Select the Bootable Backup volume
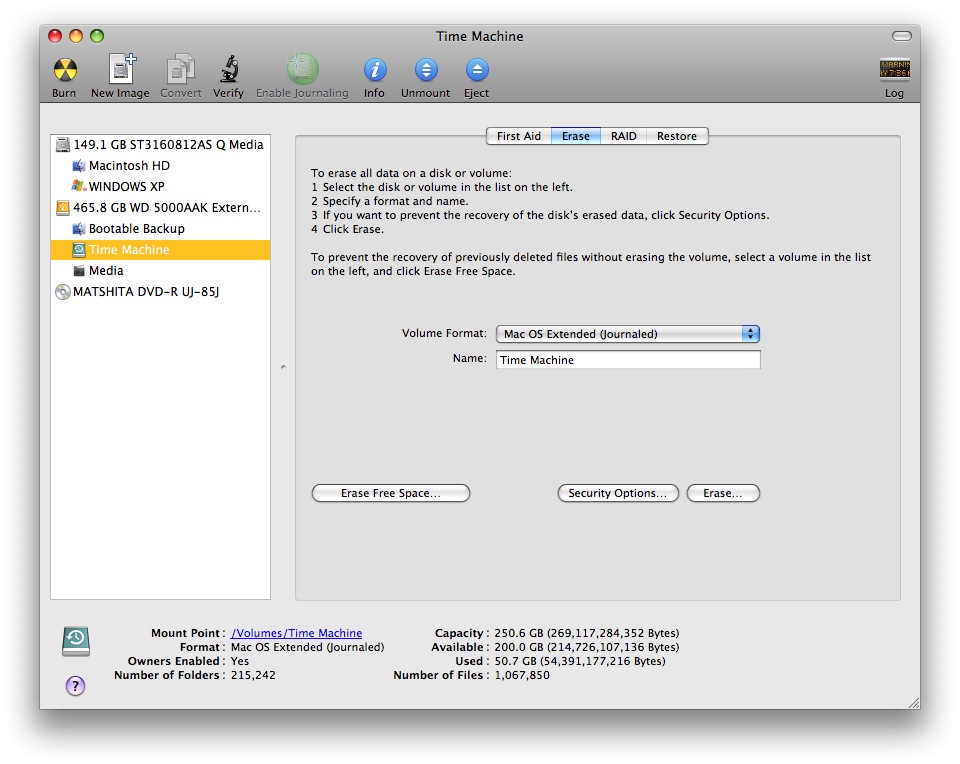 coord(160,228)
